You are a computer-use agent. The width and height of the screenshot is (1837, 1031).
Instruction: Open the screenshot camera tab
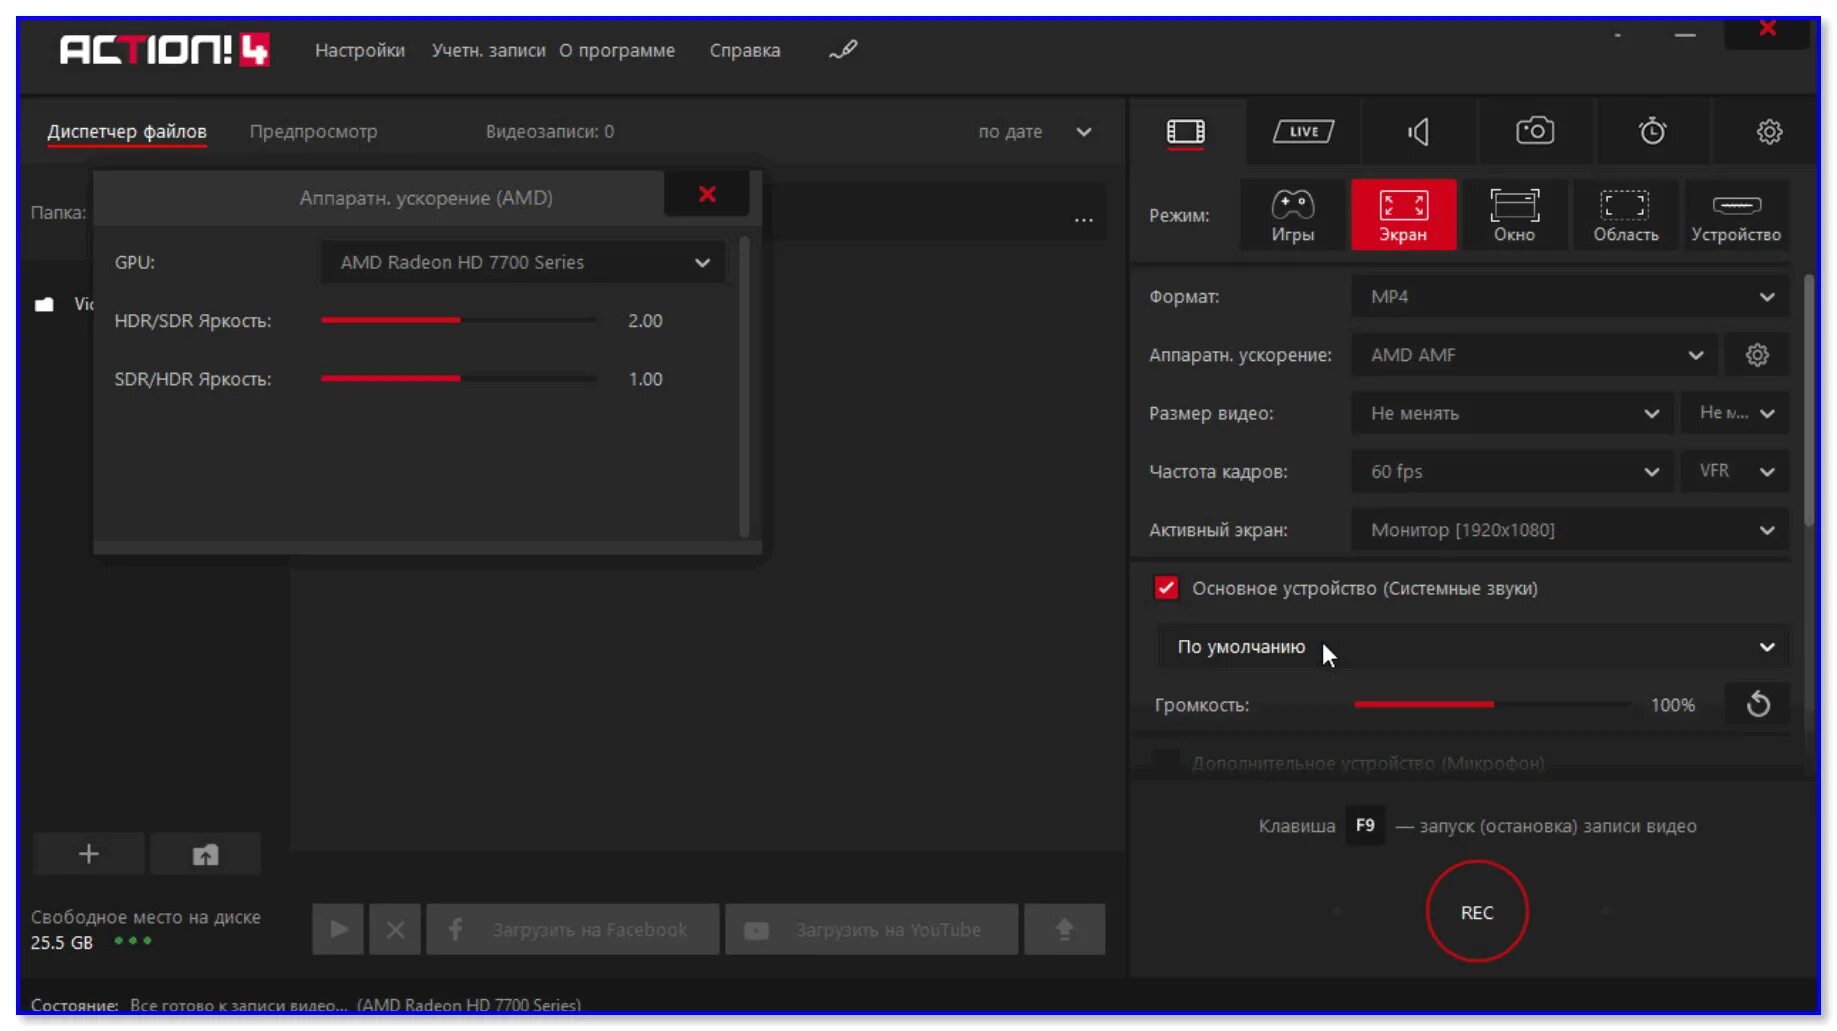(x=1535, y=131)
